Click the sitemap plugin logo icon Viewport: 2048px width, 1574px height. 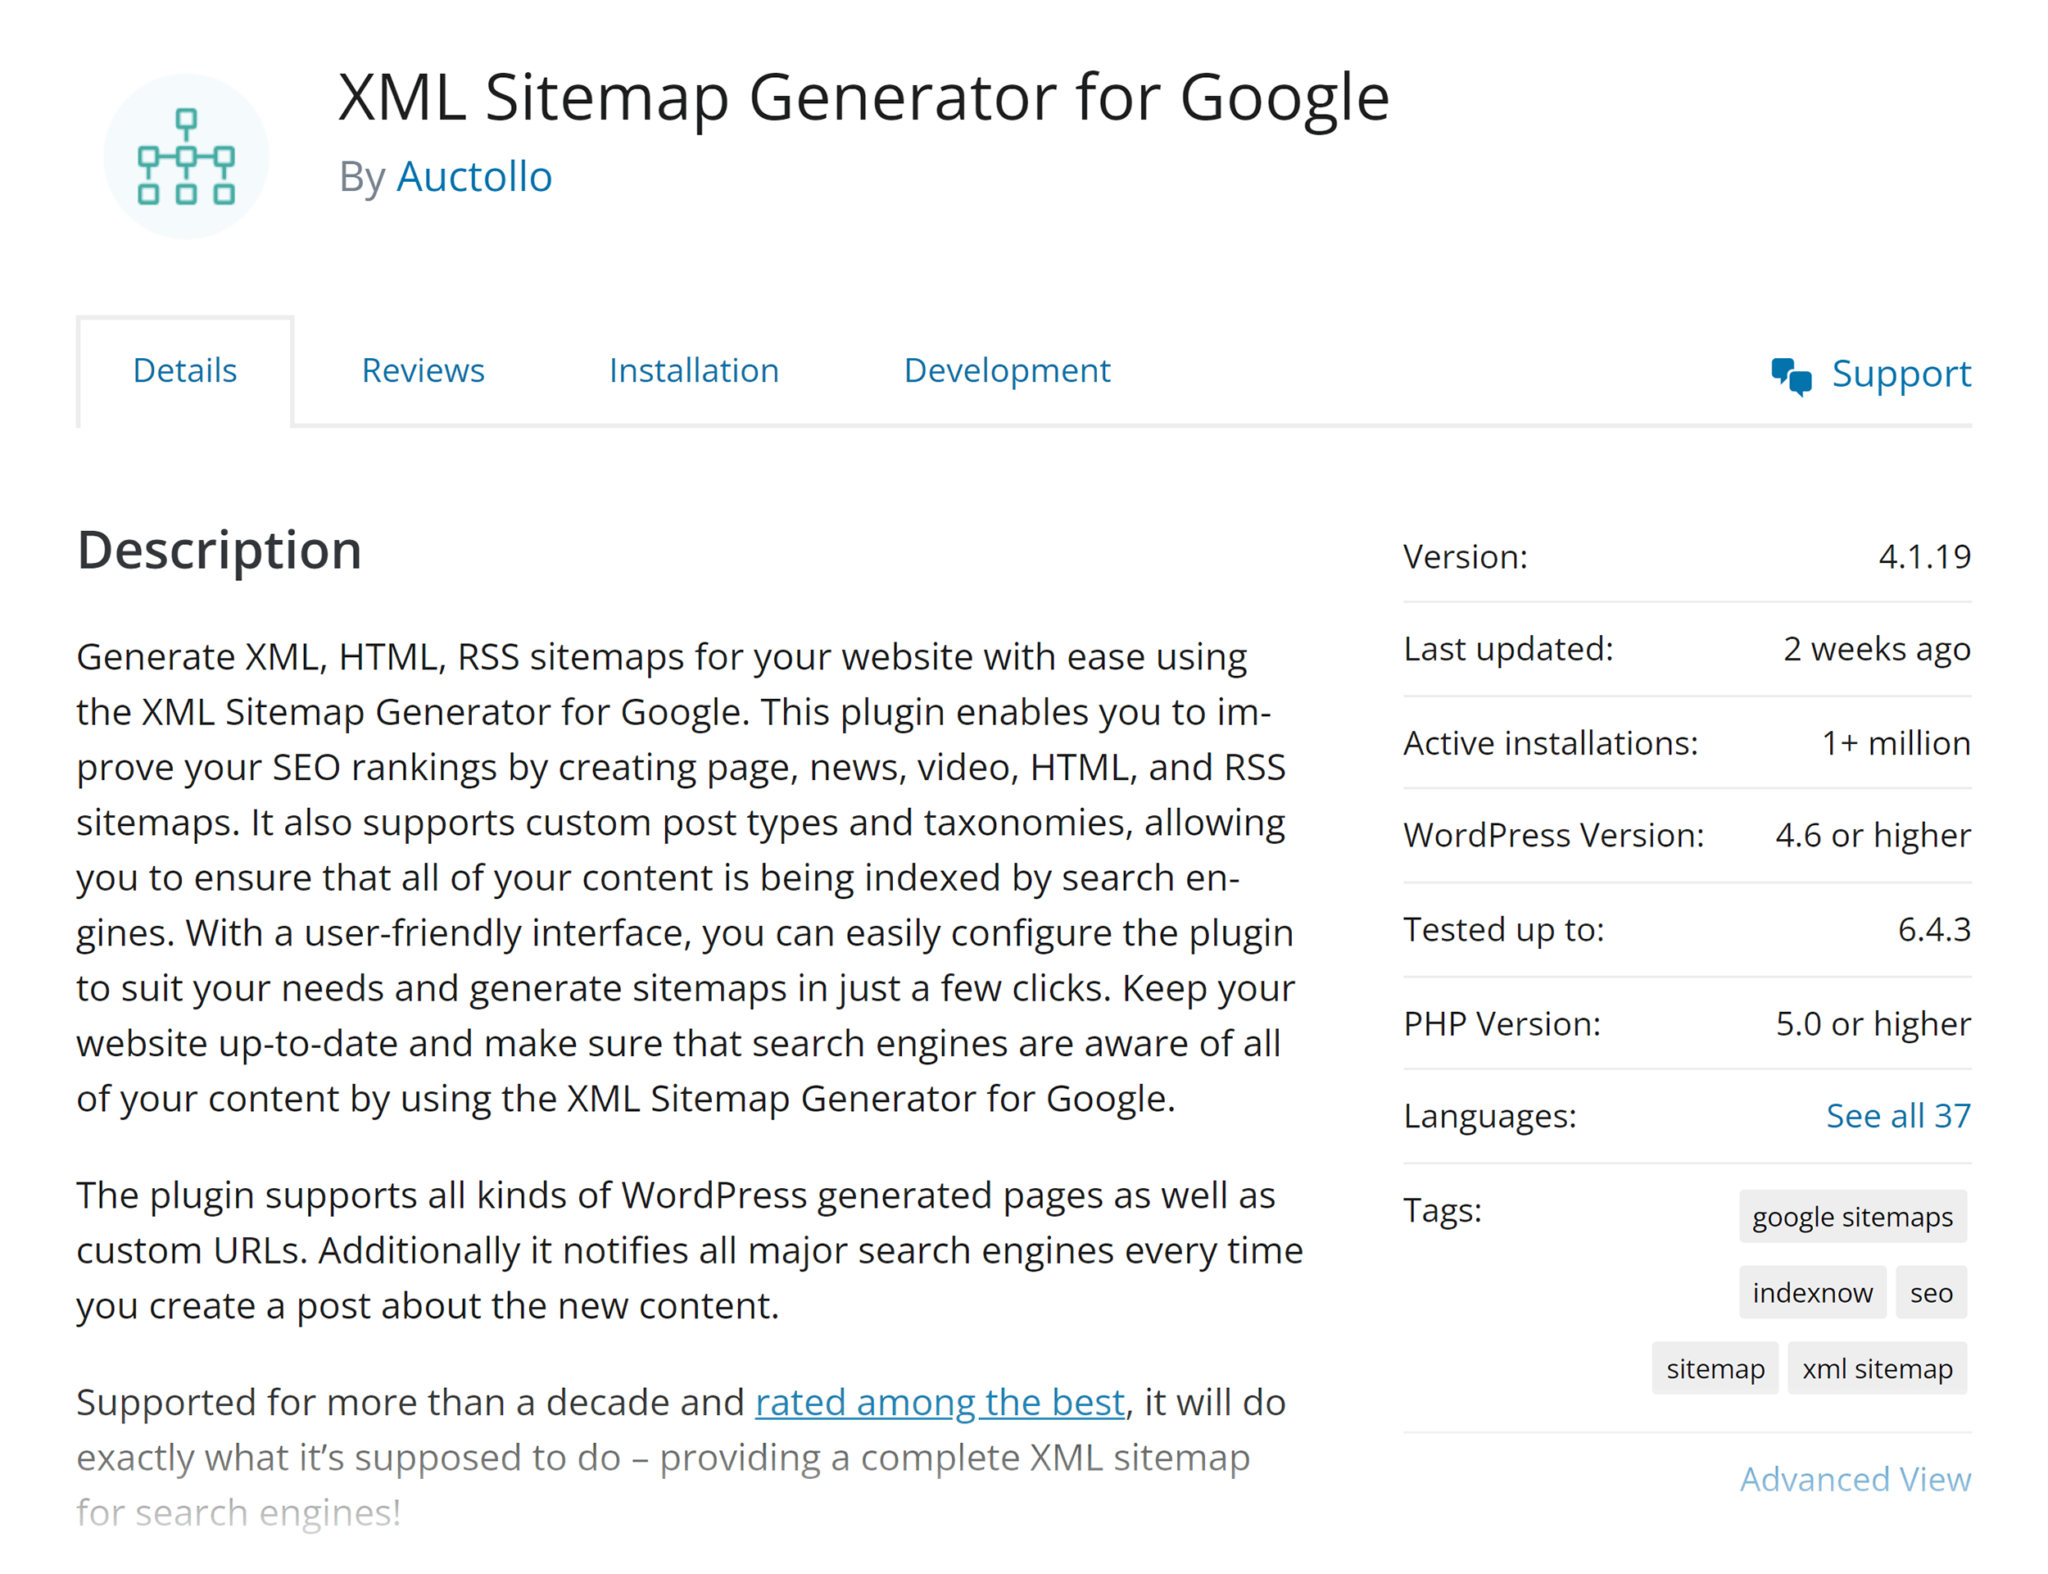[x=186, y=156]
